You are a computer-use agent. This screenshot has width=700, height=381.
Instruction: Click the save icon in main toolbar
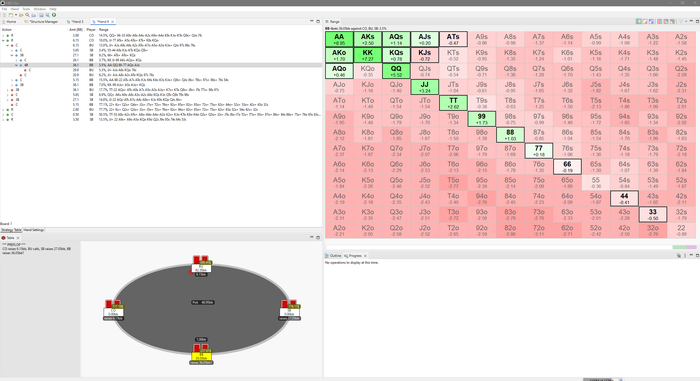(42, 15)
